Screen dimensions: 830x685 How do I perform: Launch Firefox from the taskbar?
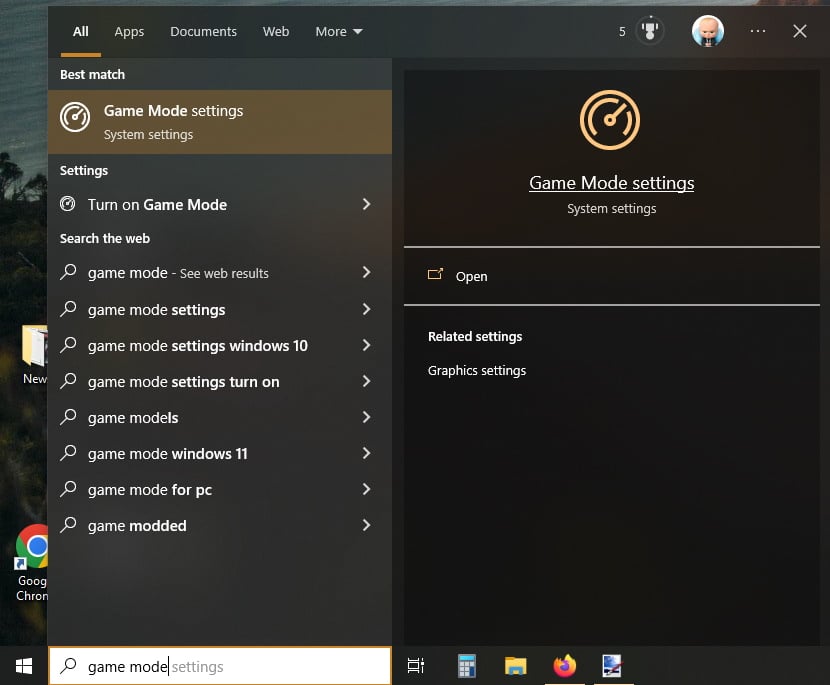tap(565, 665)
